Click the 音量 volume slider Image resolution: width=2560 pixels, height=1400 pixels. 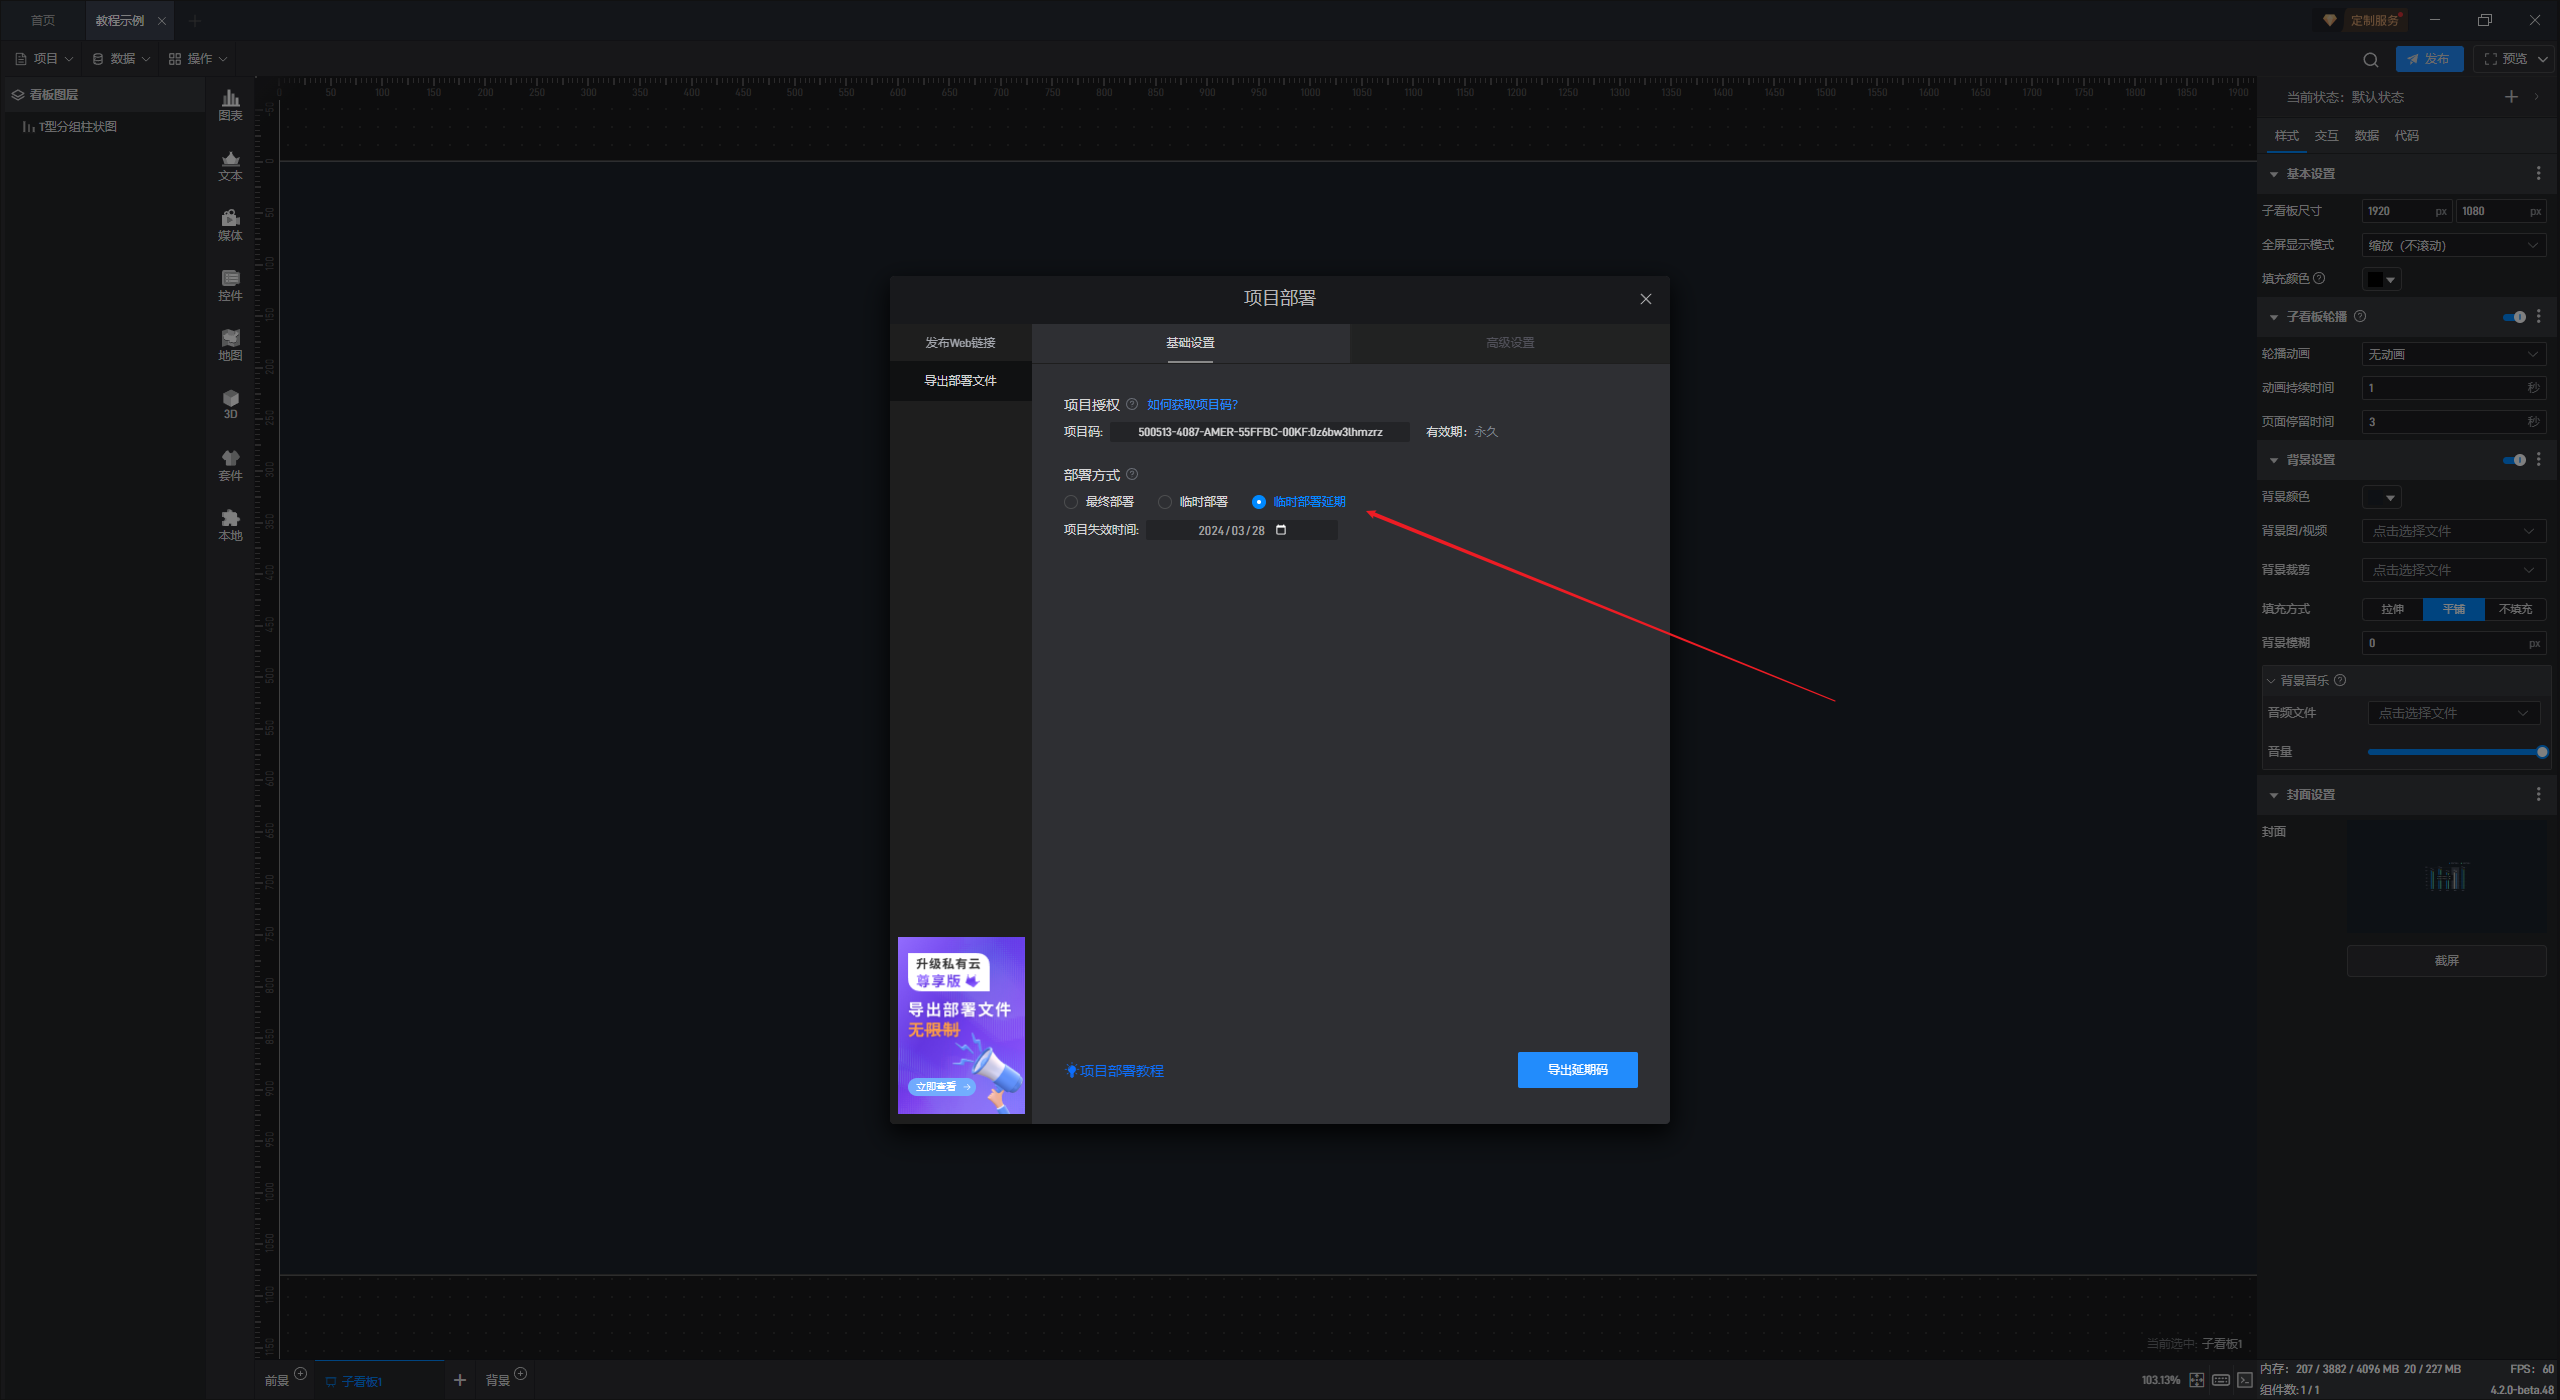(x=2453, y=752)
